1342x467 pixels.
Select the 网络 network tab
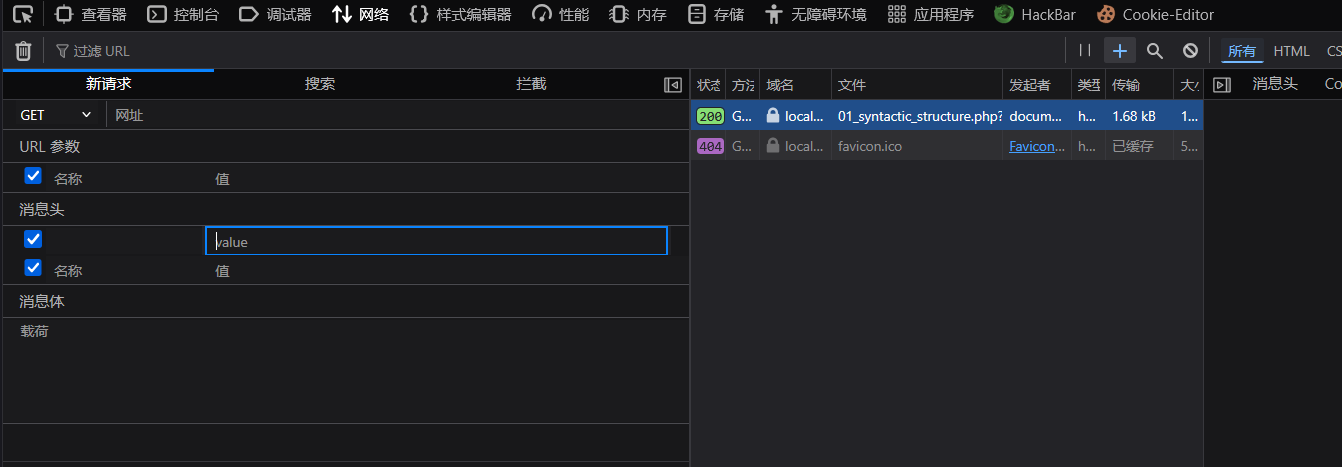[361, 14]
